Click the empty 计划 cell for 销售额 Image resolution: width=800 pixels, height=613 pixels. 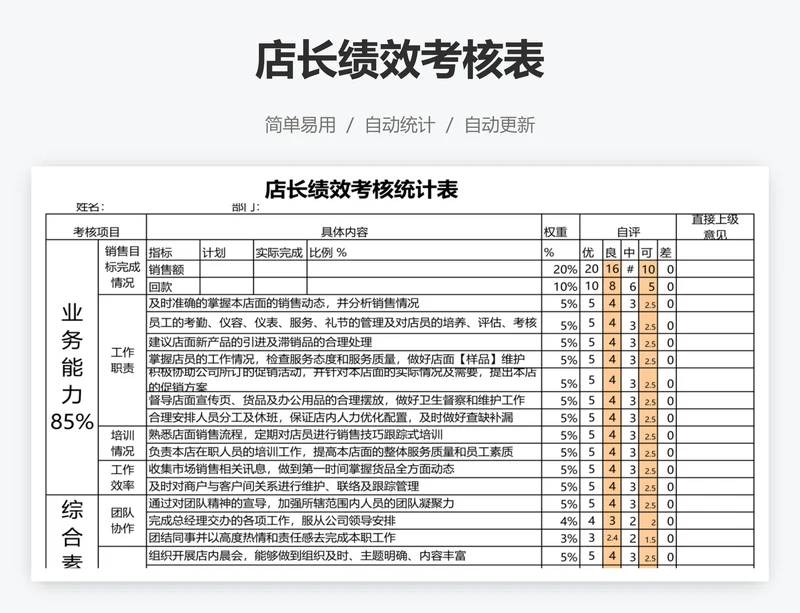point(227,269)
